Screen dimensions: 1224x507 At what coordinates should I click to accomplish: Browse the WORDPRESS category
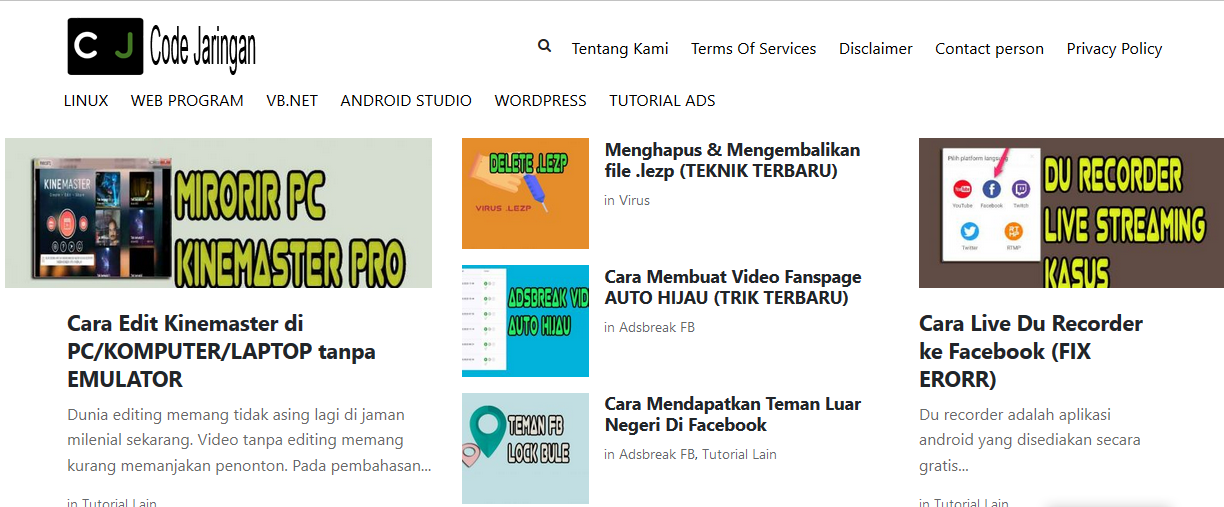tap(540, 100)
